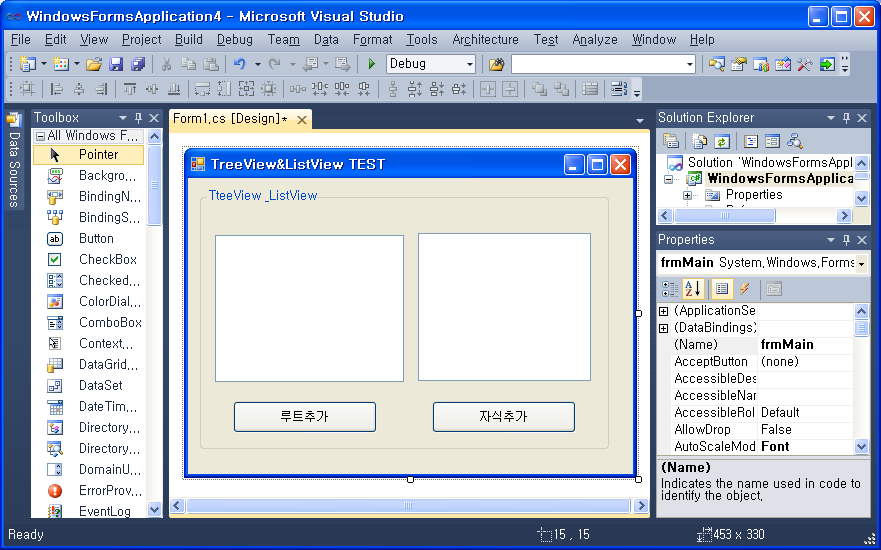The width and height of the screenshot is (881, 550).
Task: Toggle the Properties view button in Properties panel
Action: 722,289
